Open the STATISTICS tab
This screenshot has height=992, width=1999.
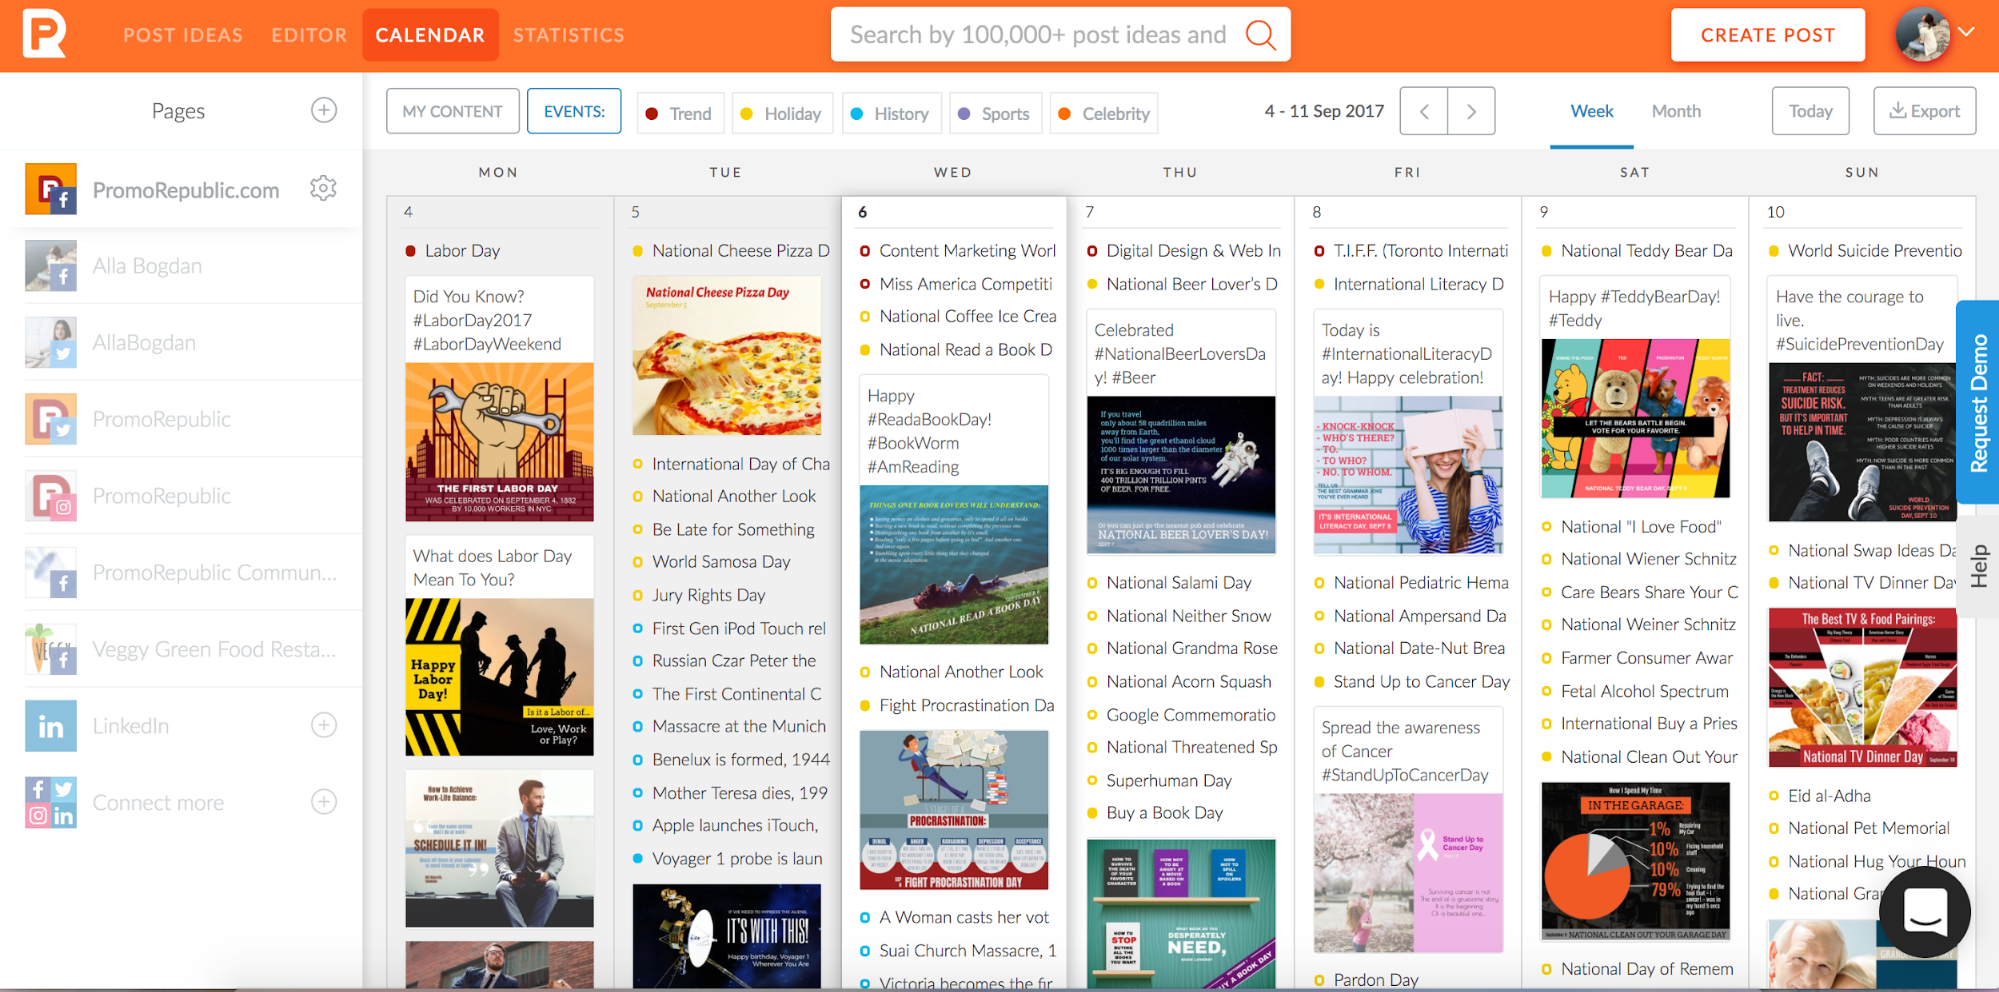tap(568, 35)
